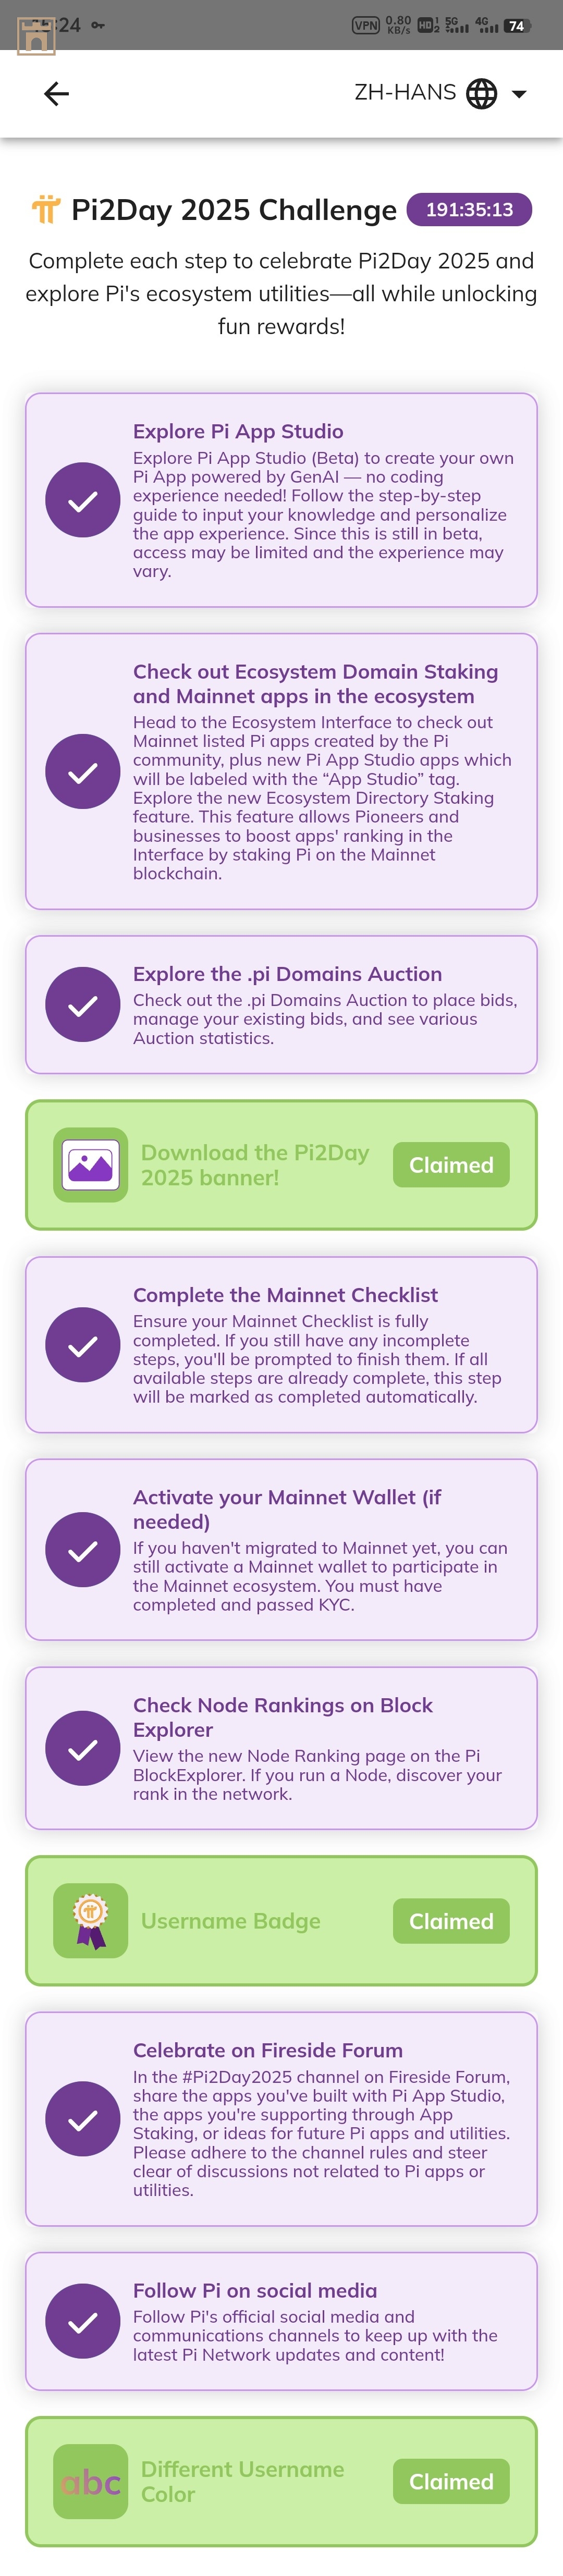Tap the checkmark for Ecosystem Domain Staking

point(83,772)
